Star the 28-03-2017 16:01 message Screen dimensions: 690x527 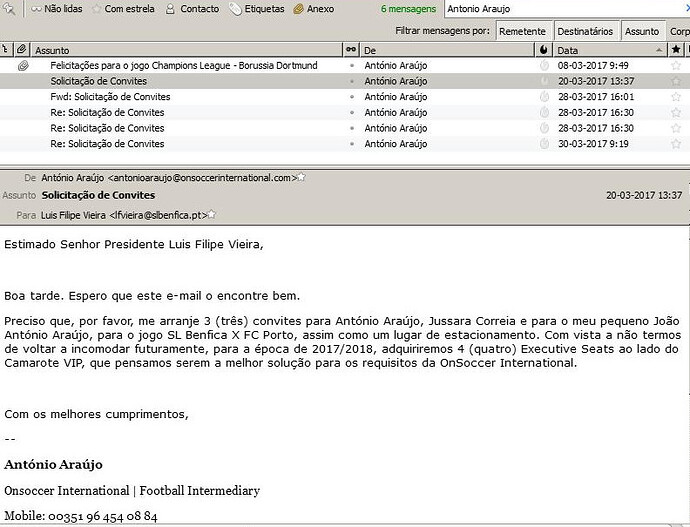click(676, 97)
